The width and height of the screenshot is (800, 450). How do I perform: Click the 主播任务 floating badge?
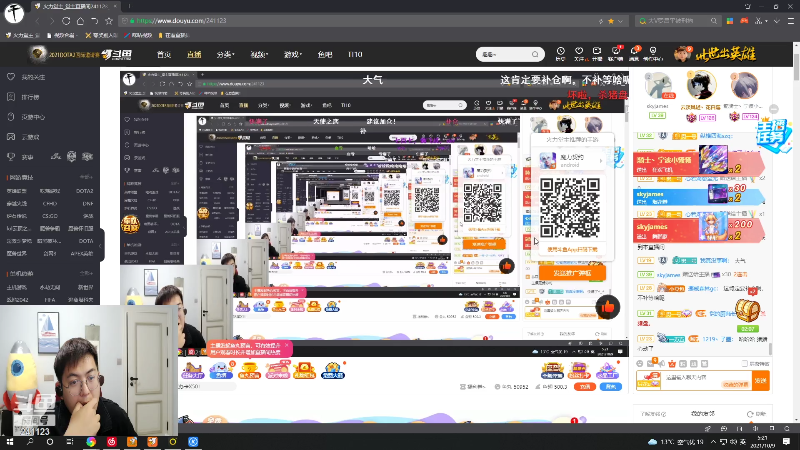pyautogui.click(x=773, y=135)
